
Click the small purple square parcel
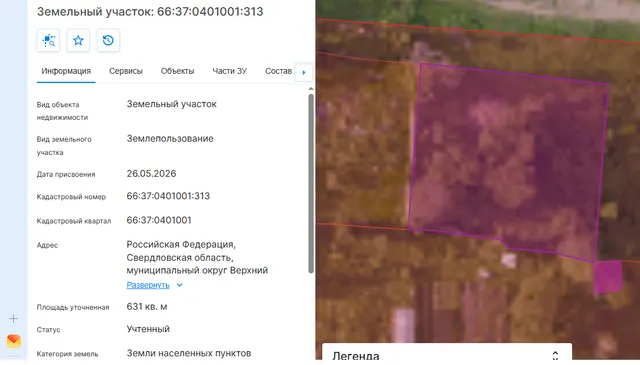(608, 277)
